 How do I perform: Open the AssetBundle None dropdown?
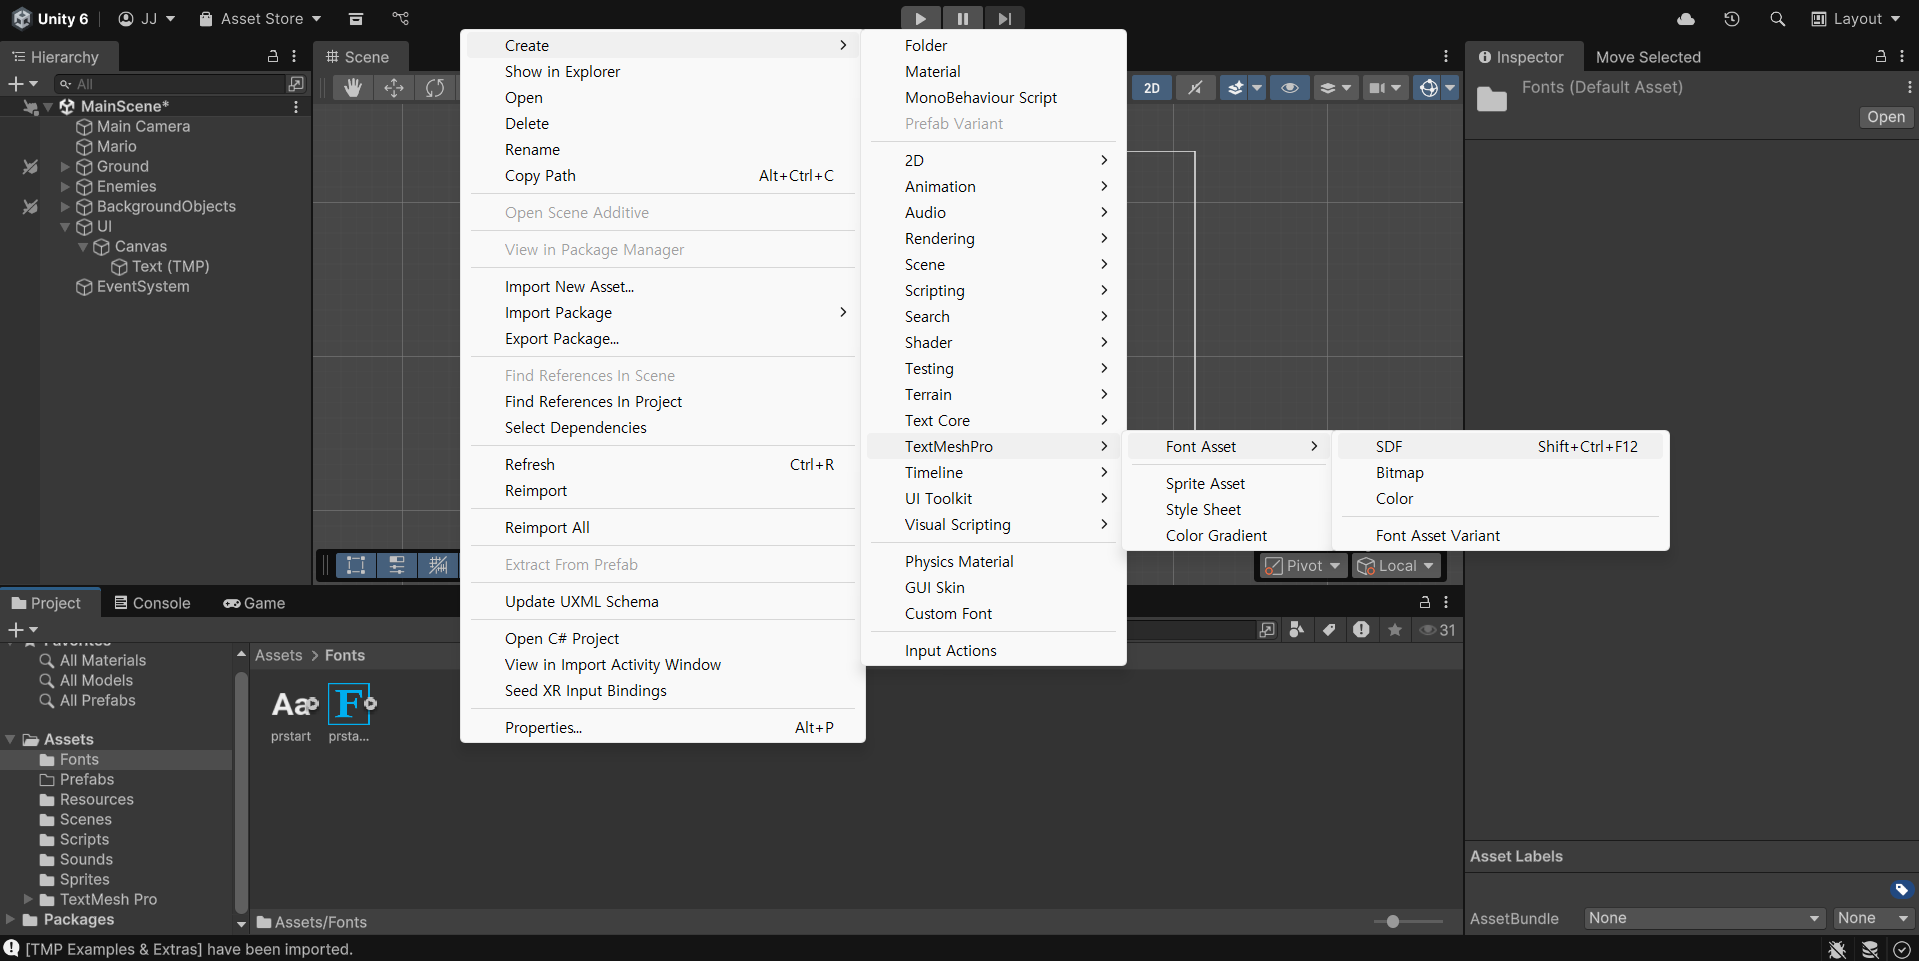coord(1704,918)
